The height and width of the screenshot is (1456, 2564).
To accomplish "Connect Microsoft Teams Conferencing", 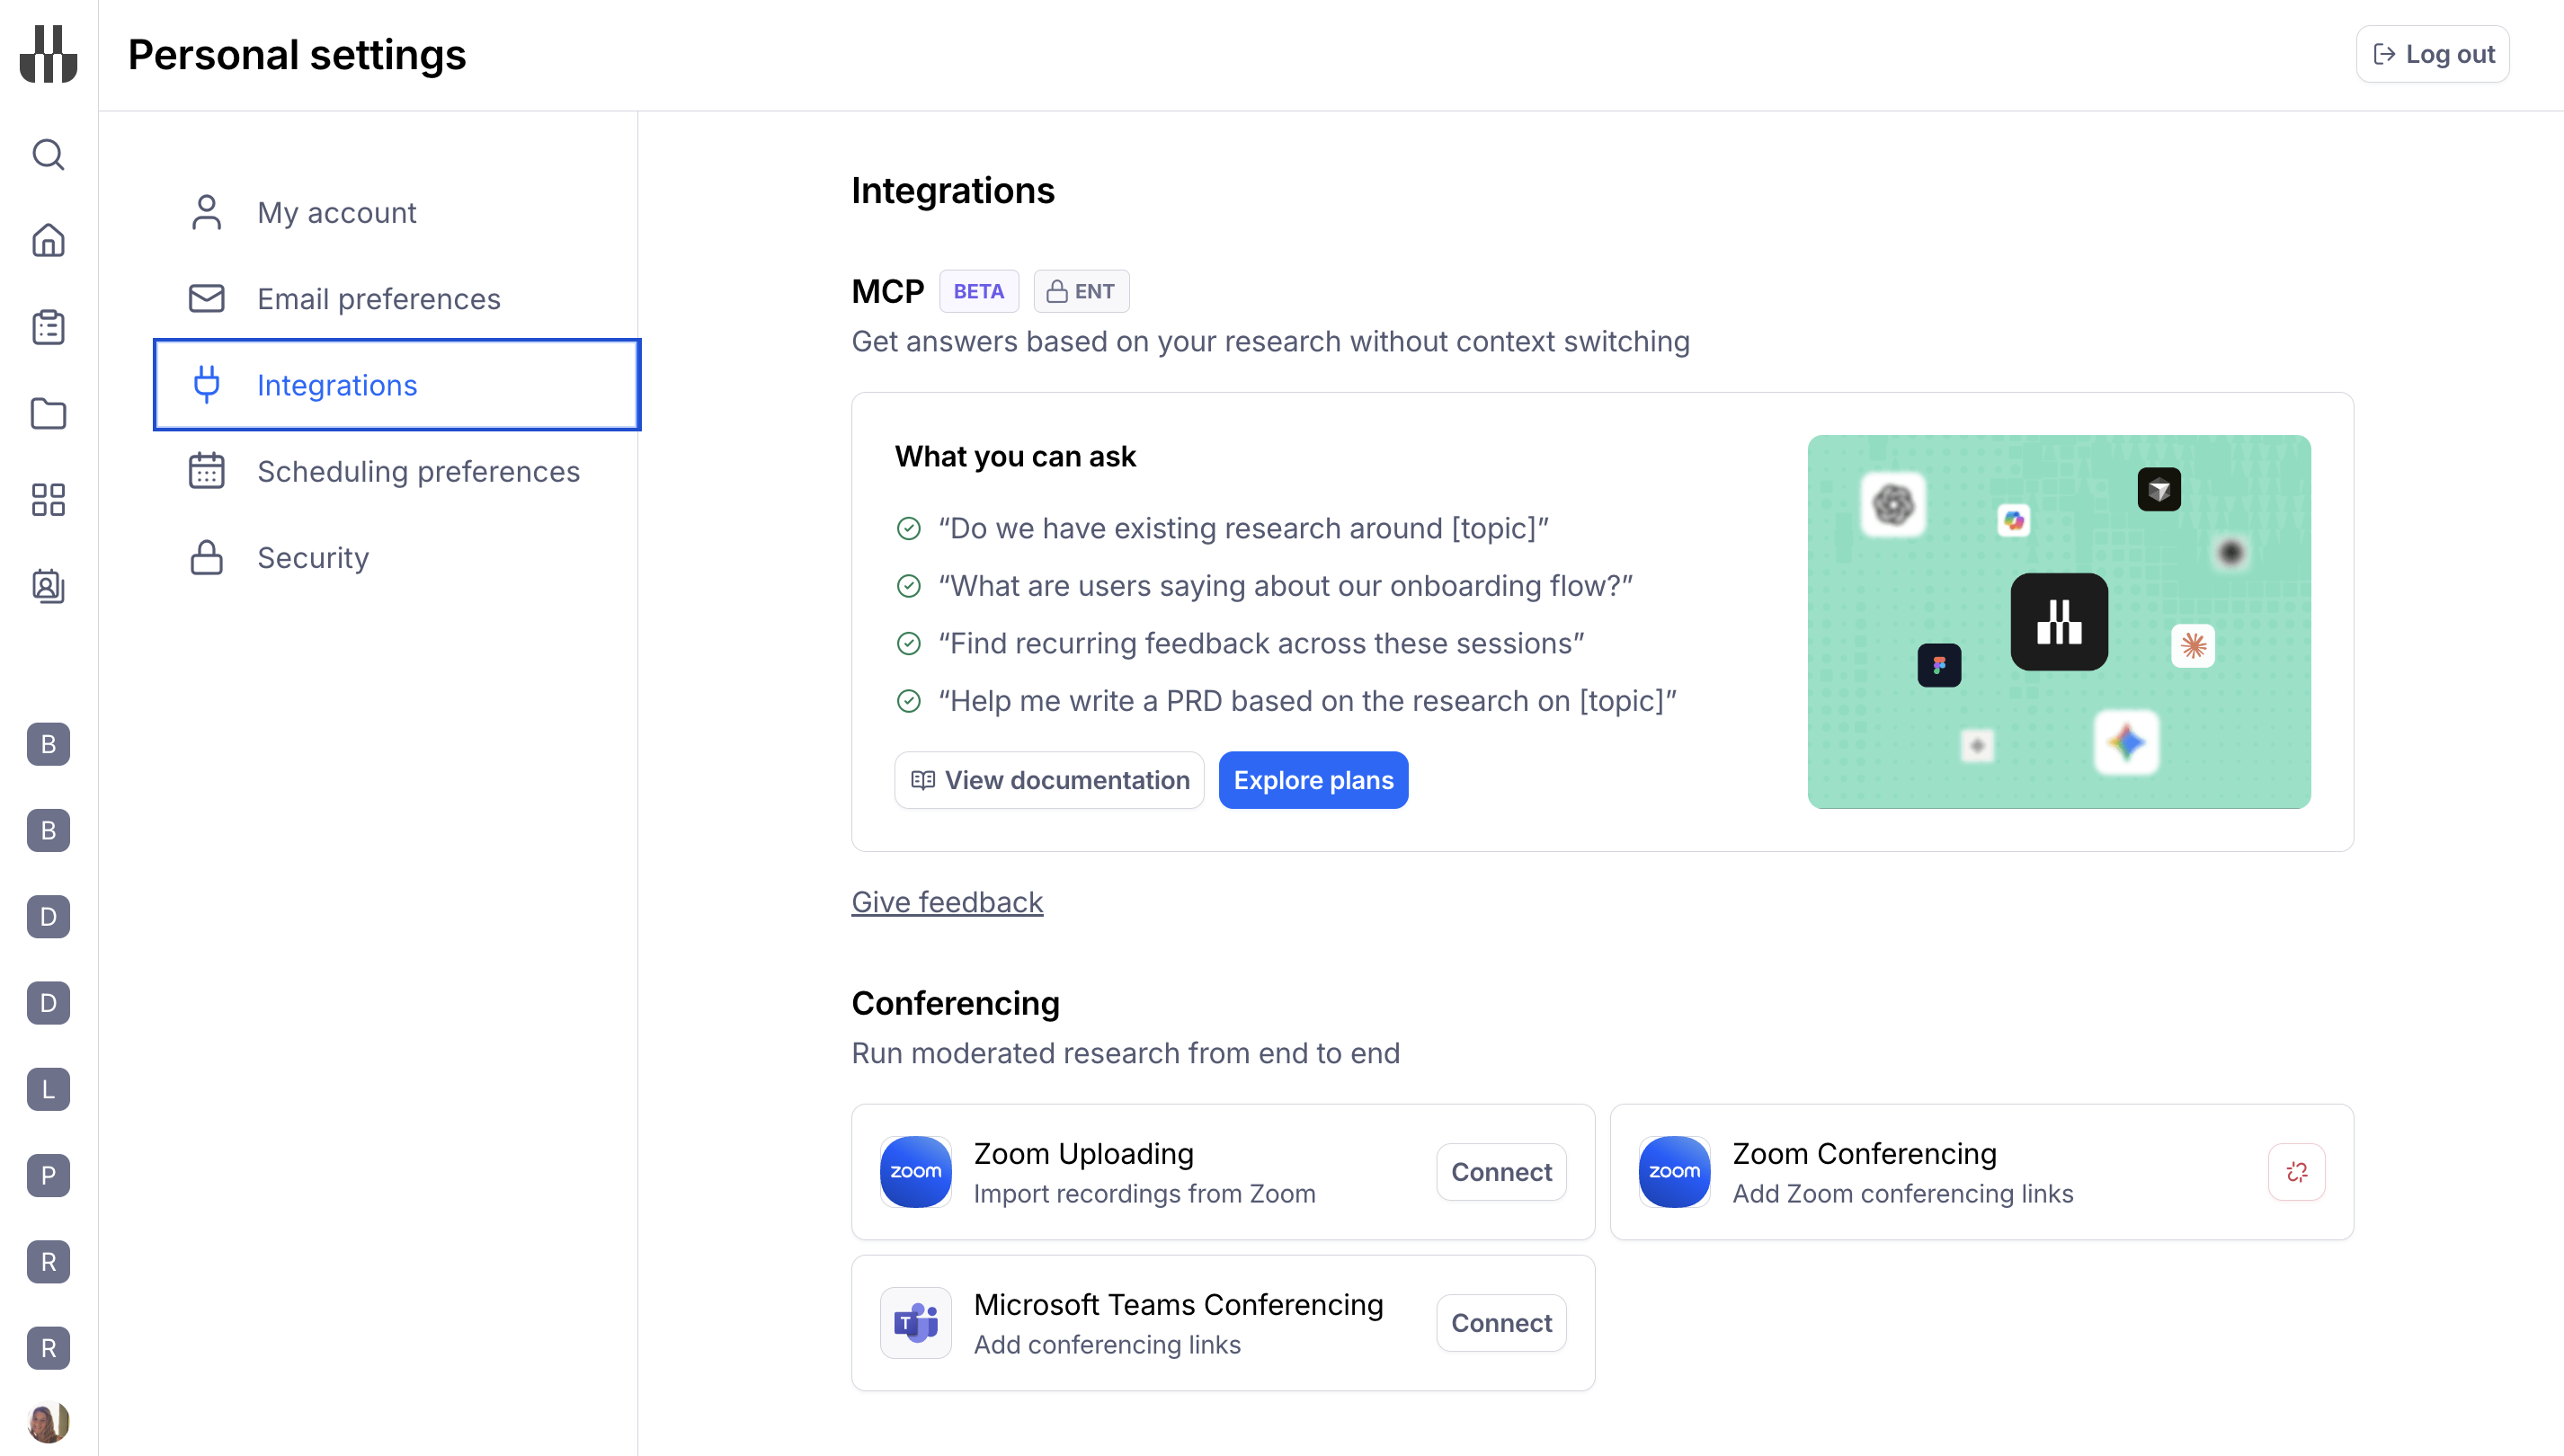I will (1501, 1322).
